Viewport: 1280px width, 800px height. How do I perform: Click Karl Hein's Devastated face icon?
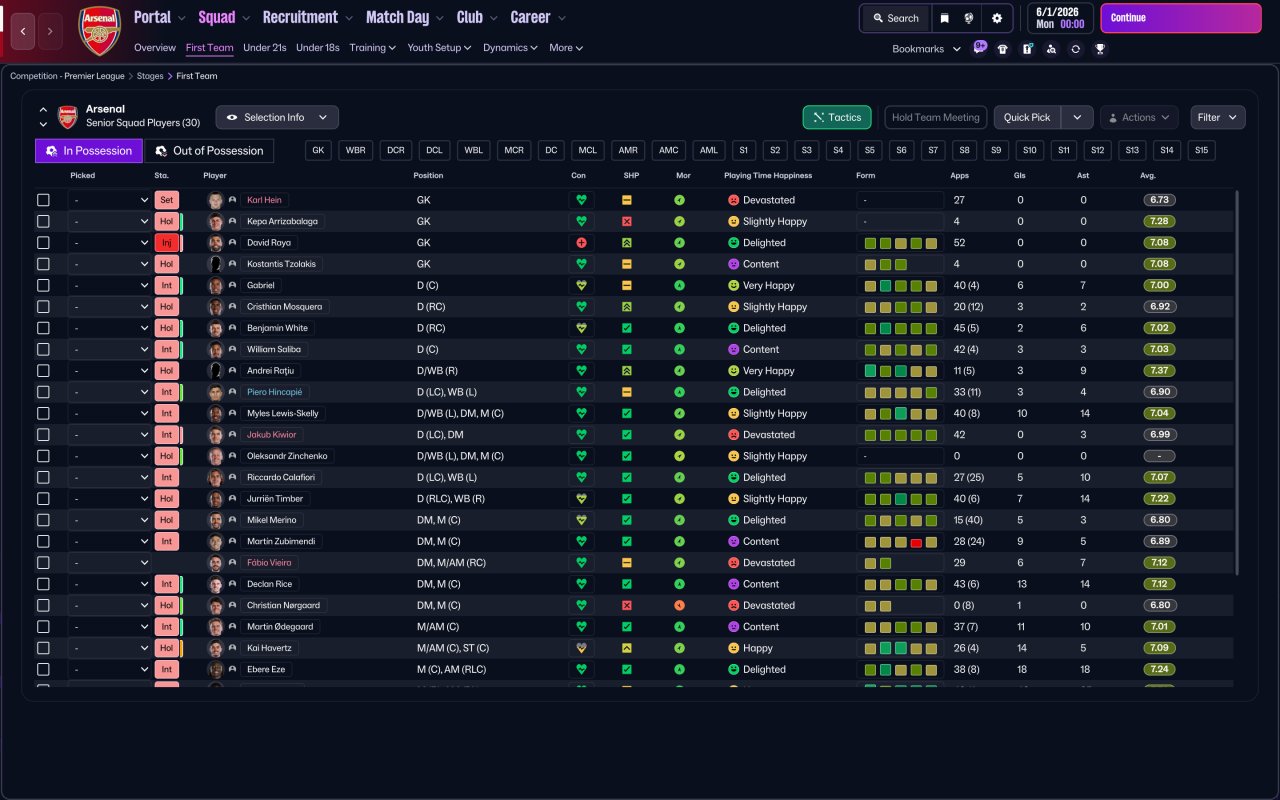coord(733,200)
